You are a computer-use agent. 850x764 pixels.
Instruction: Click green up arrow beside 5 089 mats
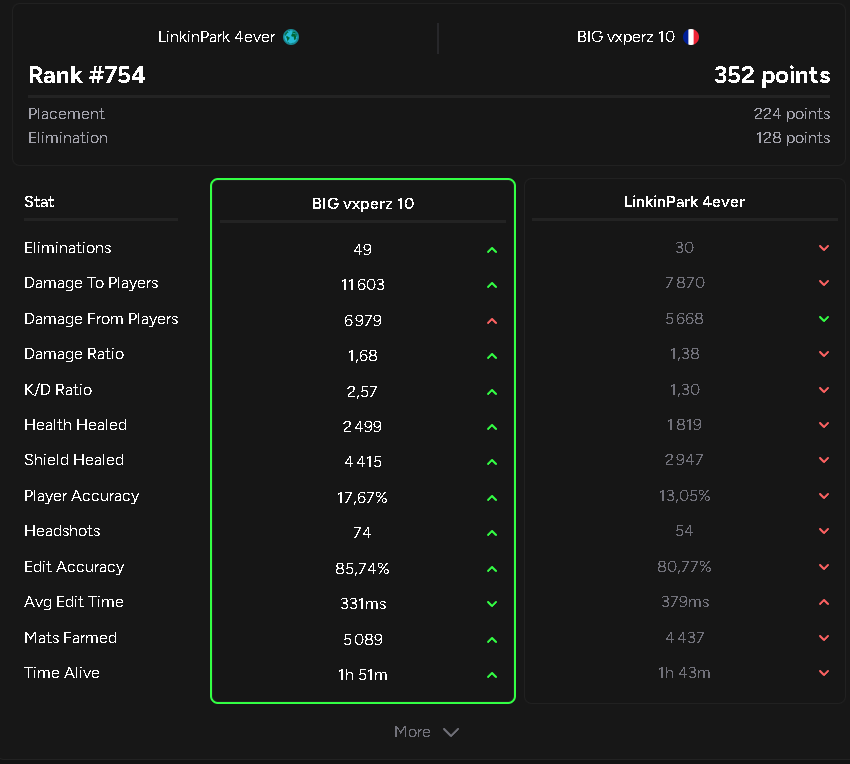point(492,640)
